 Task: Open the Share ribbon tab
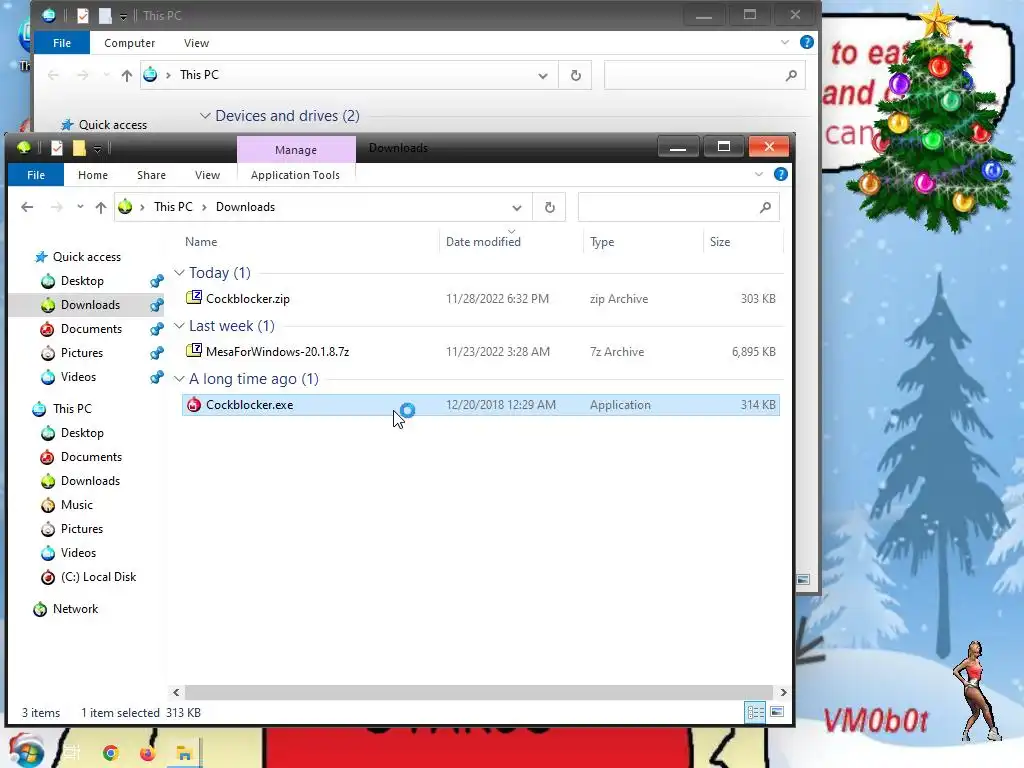point(152,175)
